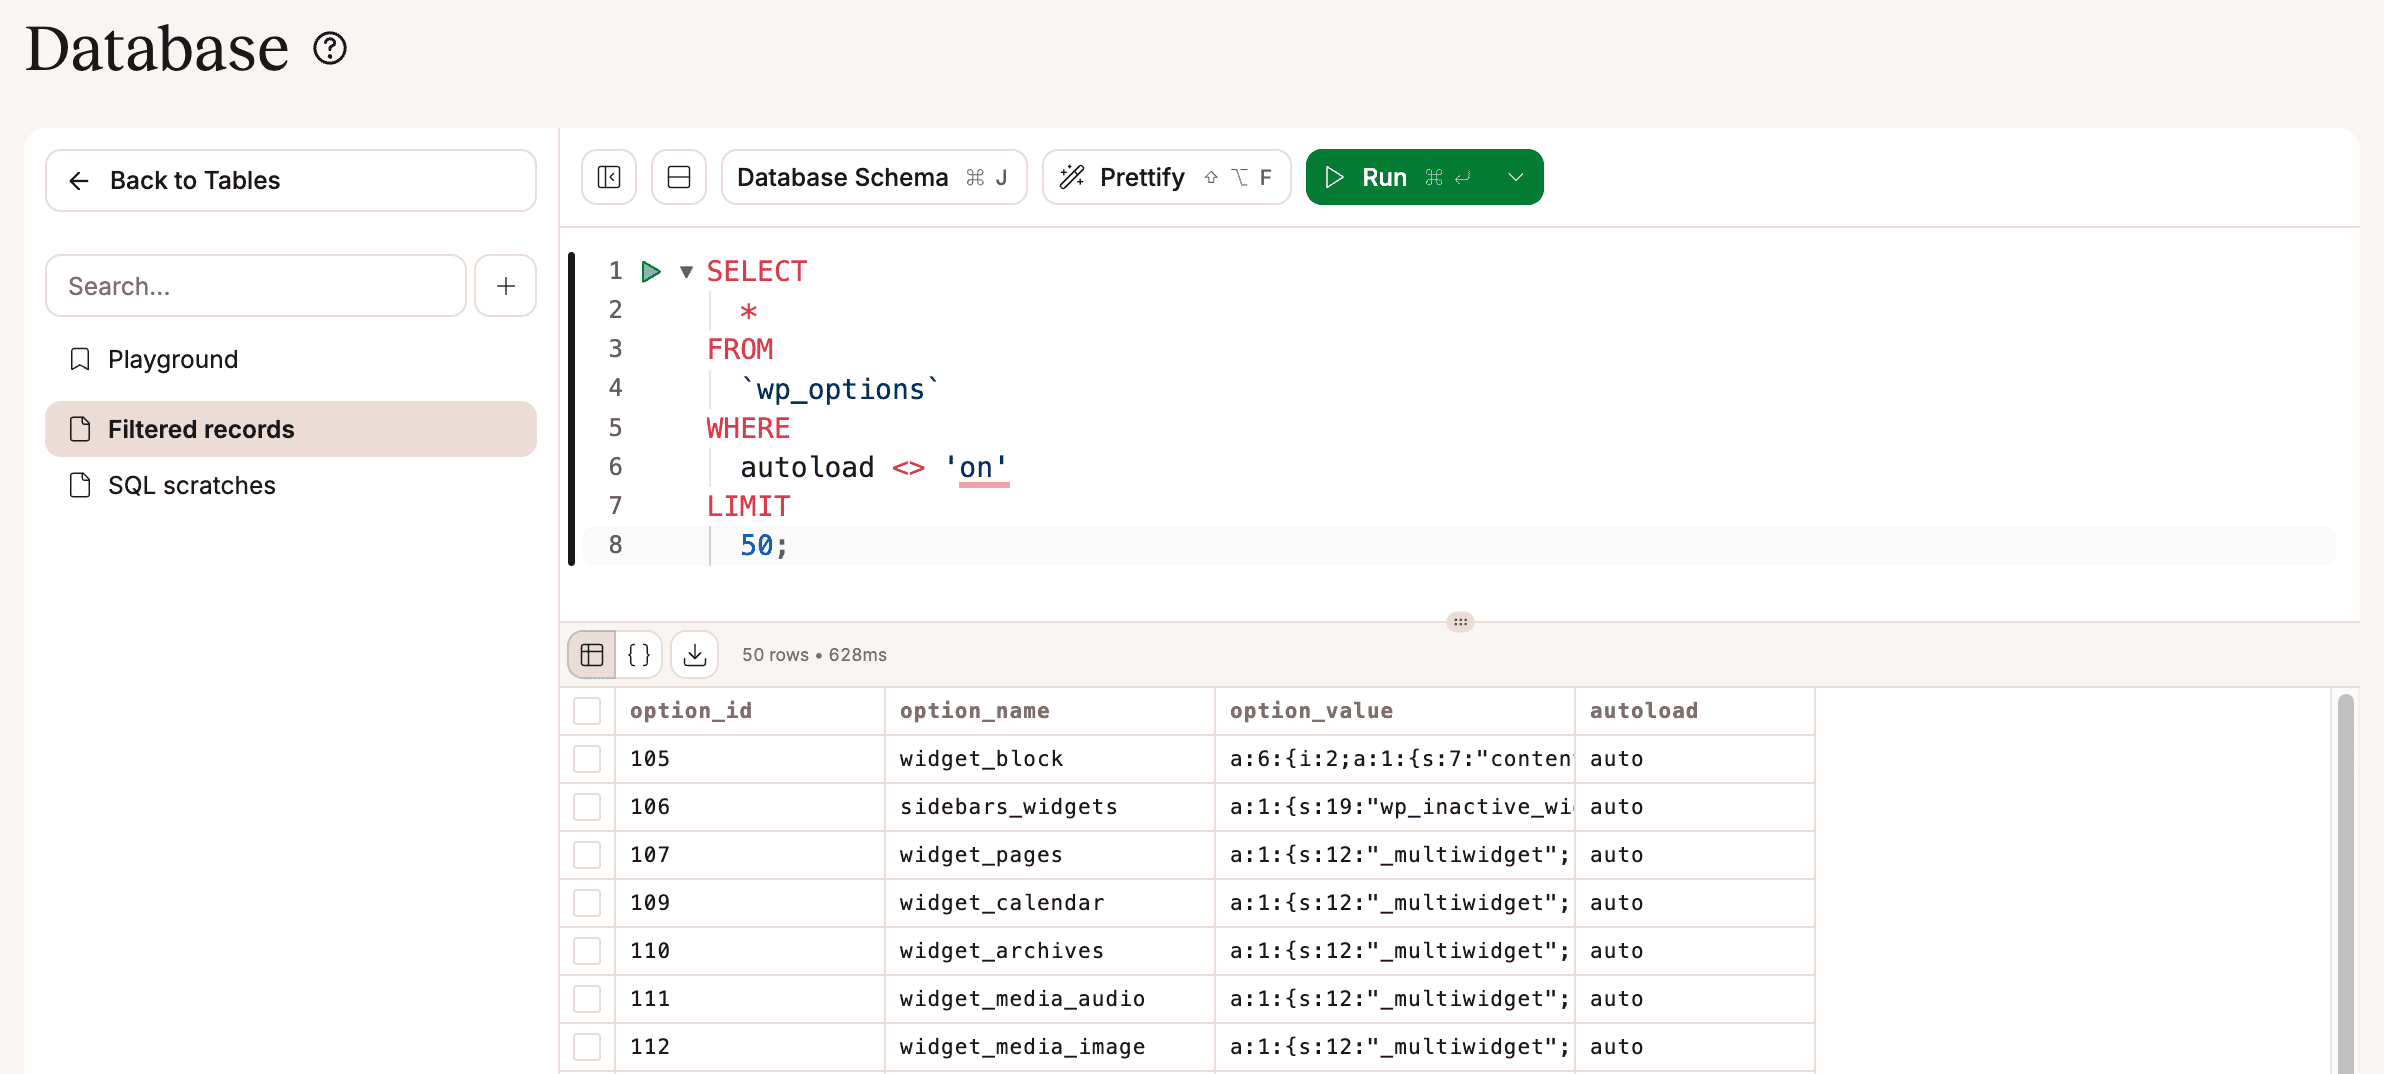Viewport: 2384px width, 1074px height.
Task: Open the Database Schema panel
Action: click(843, 177)
